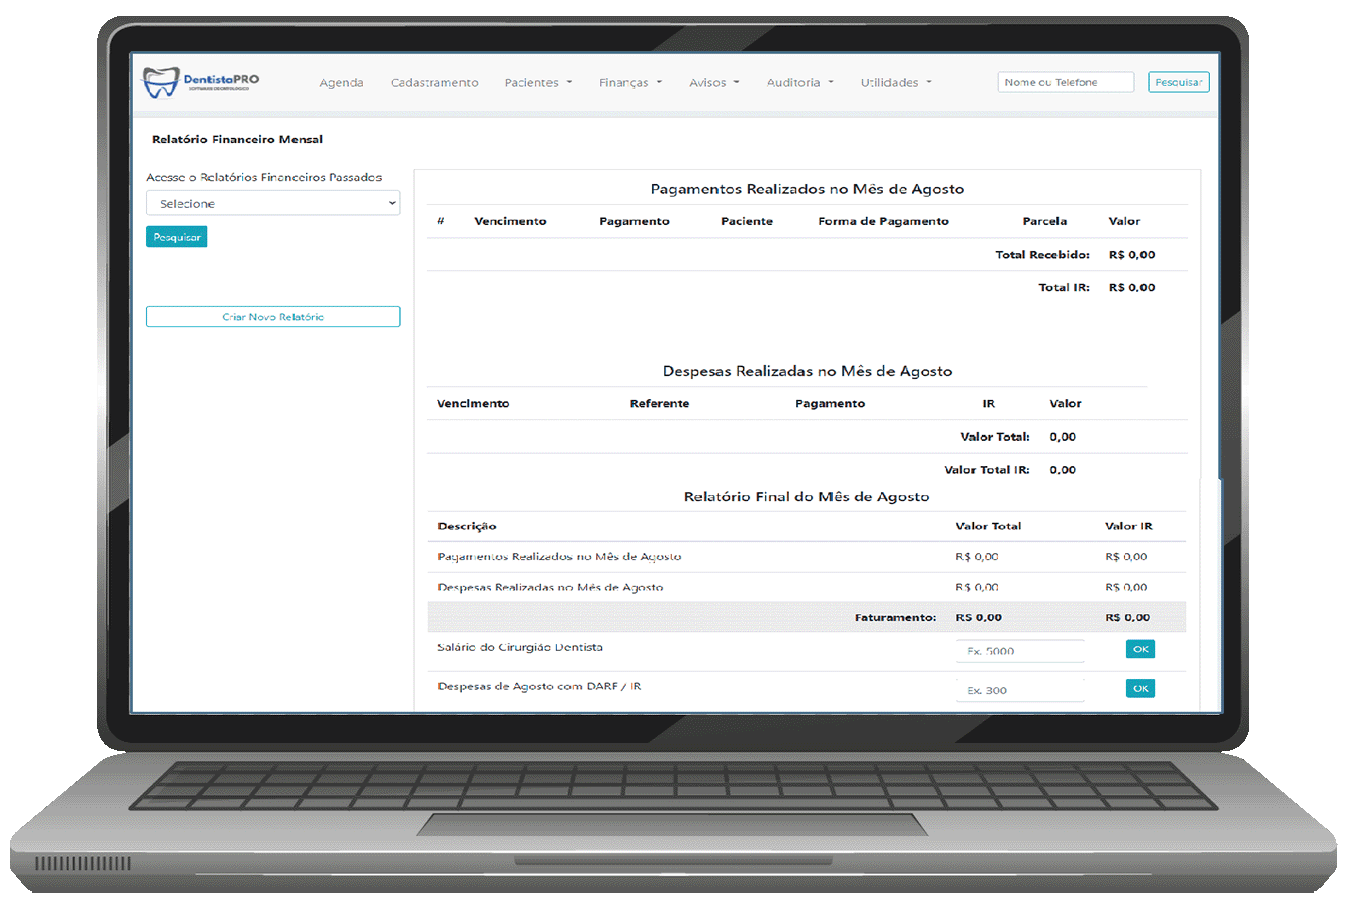Click the teal Pesquisar button under Selecione
Viewport: 1350px width, 900px height.
click(177, 237)
